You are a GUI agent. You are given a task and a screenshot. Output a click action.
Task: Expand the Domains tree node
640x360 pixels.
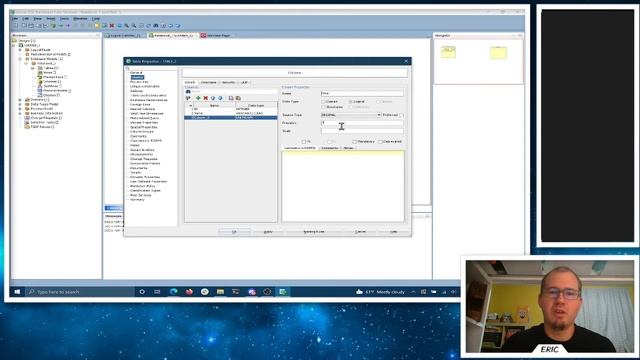pos(20,100)
